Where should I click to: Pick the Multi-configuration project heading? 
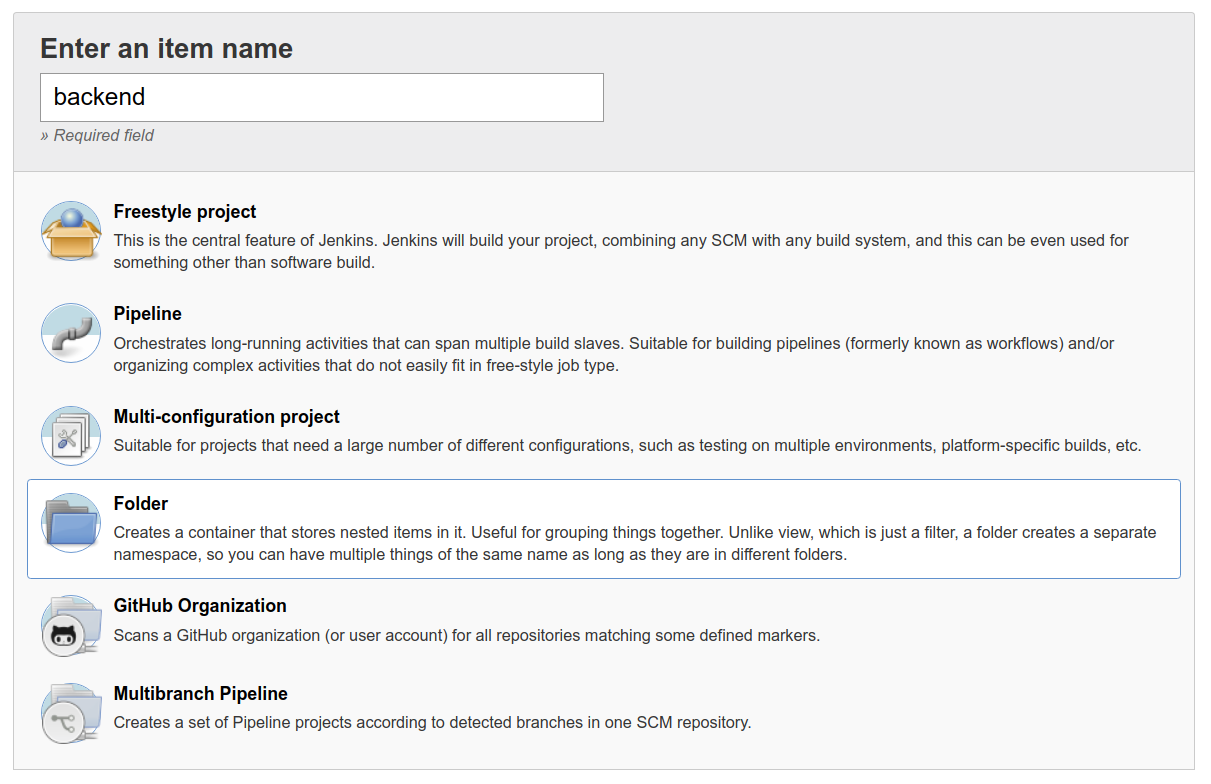tap(227, 417)
